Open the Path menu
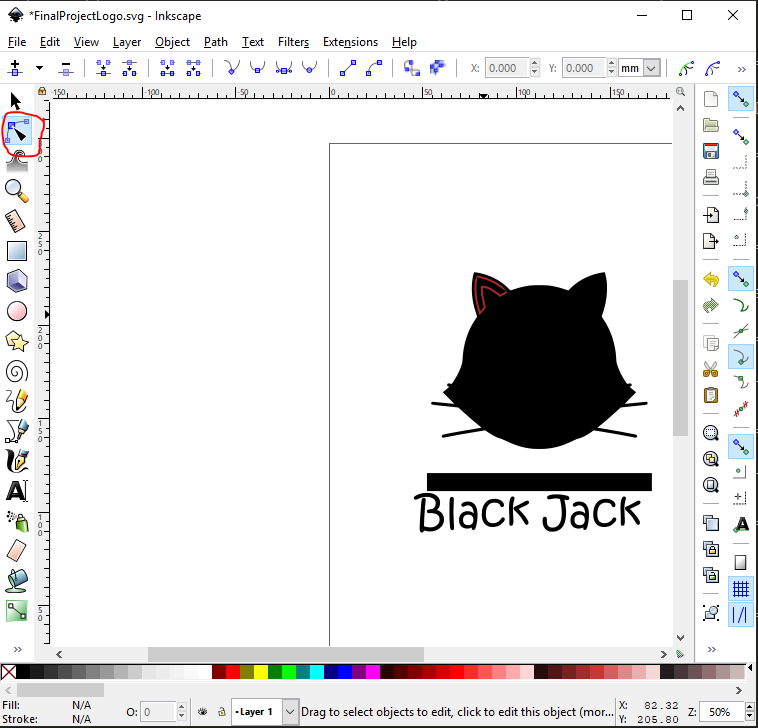Screen dimensions: 758x728 [216, 42]
